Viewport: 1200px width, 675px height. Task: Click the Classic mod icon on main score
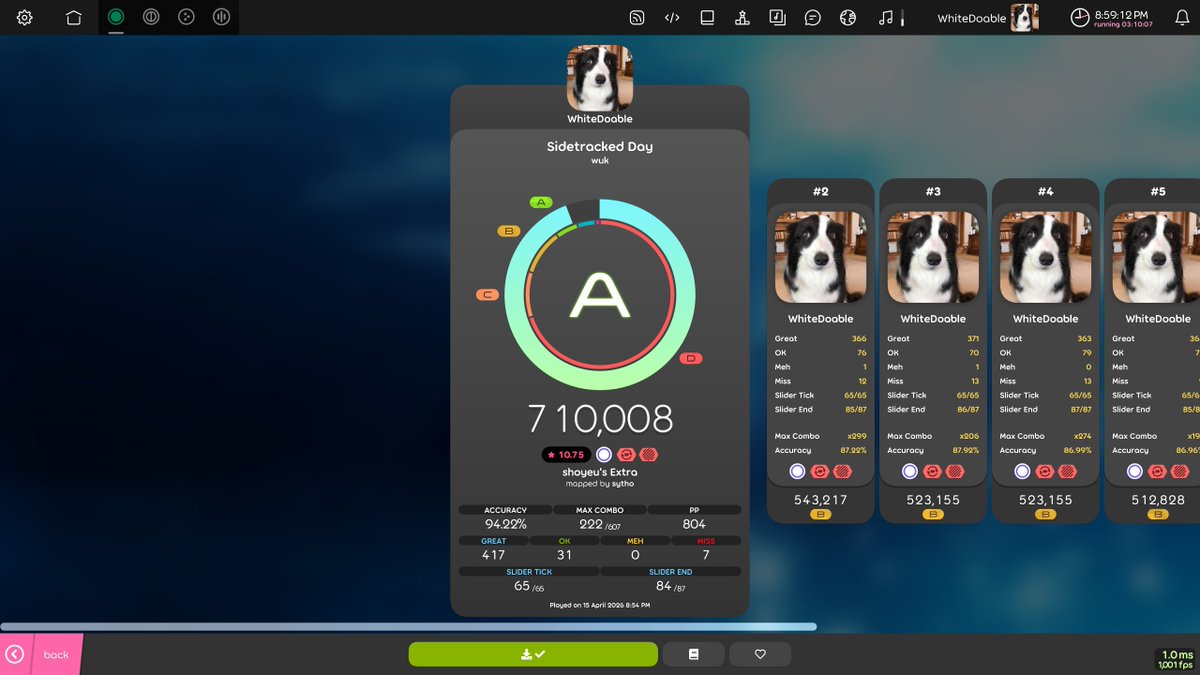point(603,454)
